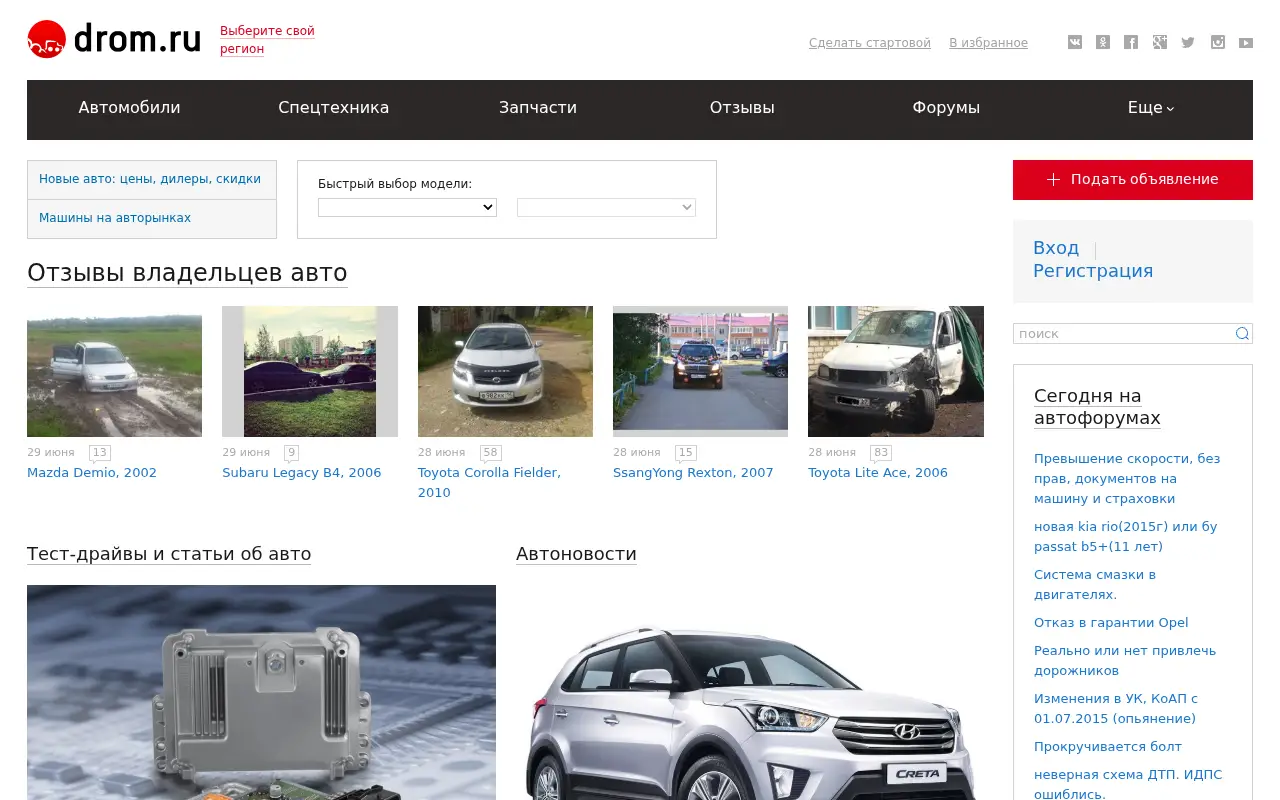Open comments count 13 for Mazda Demio
Image resolution: width=1280 pixels, height=800 pixels.
tap(100, 452)
